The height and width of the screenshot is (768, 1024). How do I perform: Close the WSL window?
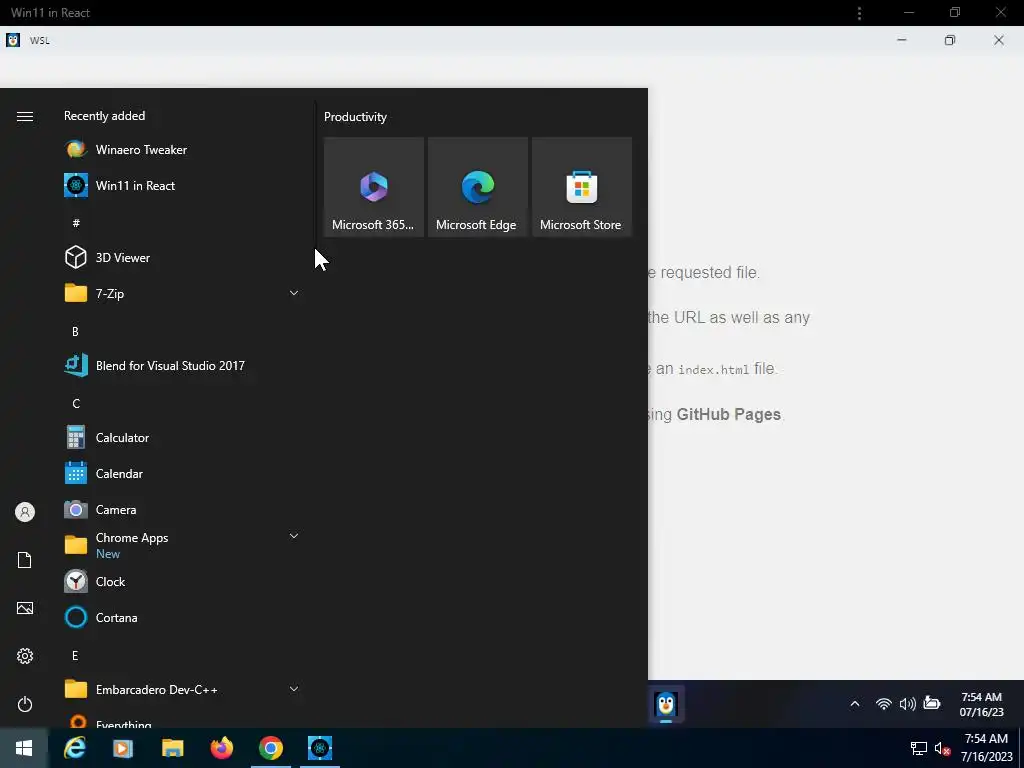point(999,40)
